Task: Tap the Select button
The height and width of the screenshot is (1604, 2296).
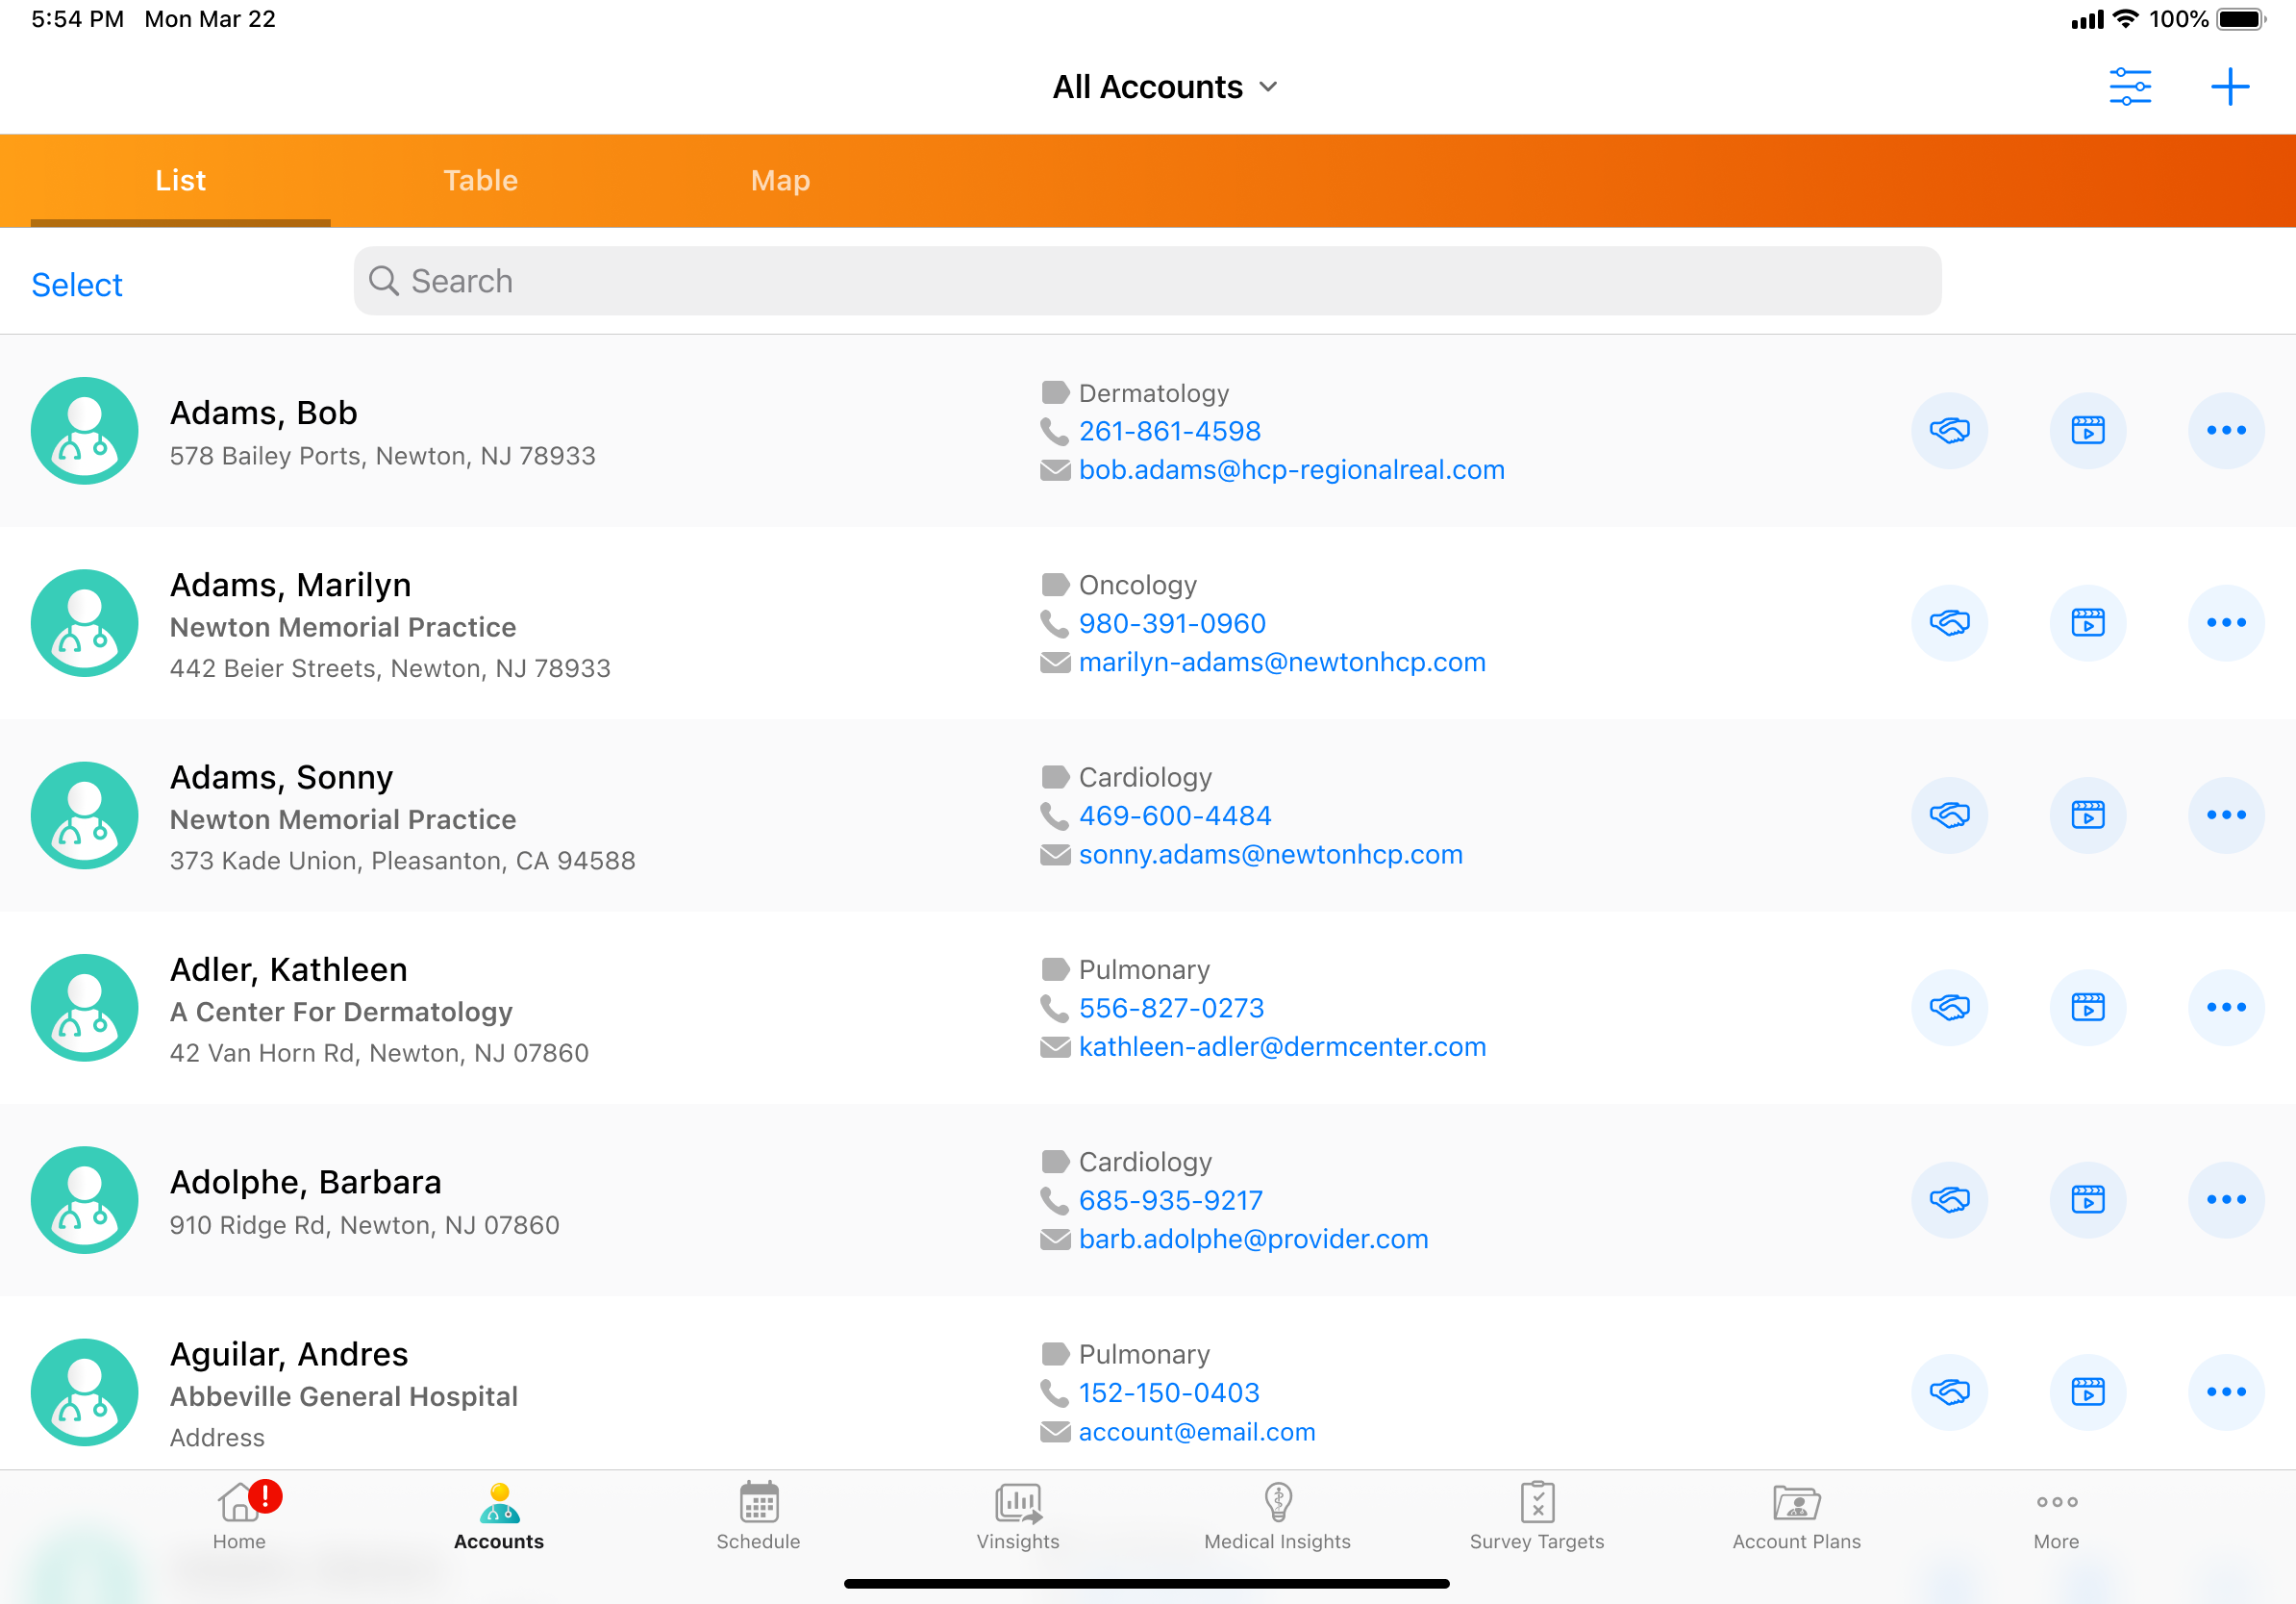Action: tap(77, 285)
